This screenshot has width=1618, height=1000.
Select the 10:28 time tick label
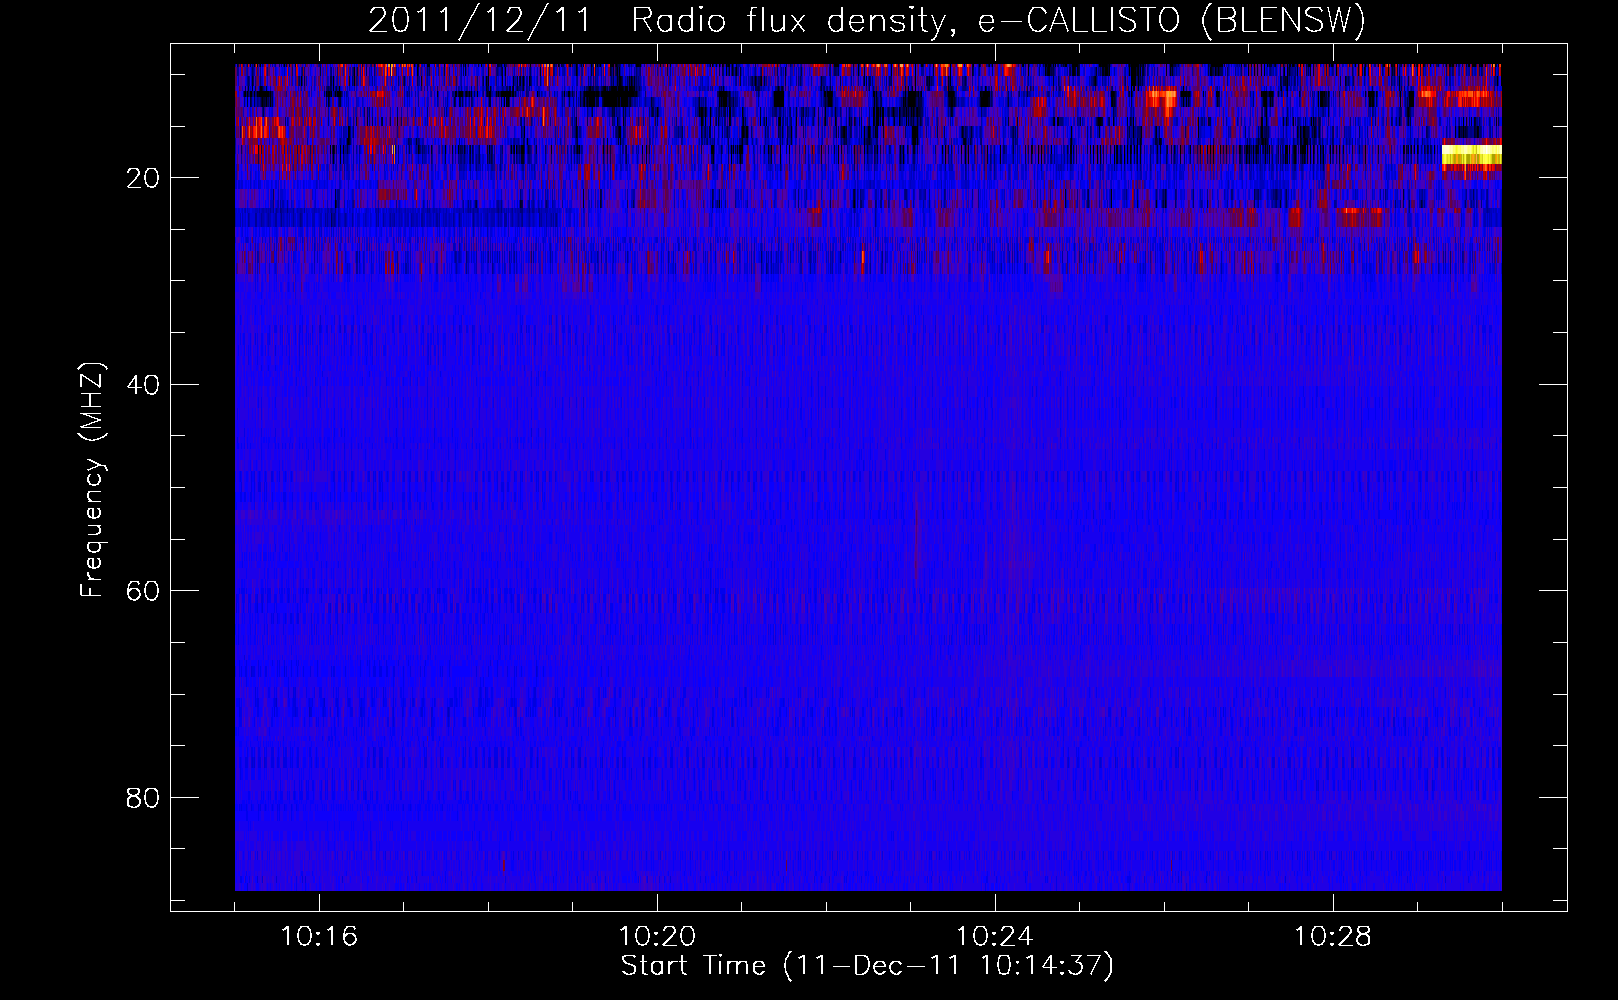(1333, 937)
